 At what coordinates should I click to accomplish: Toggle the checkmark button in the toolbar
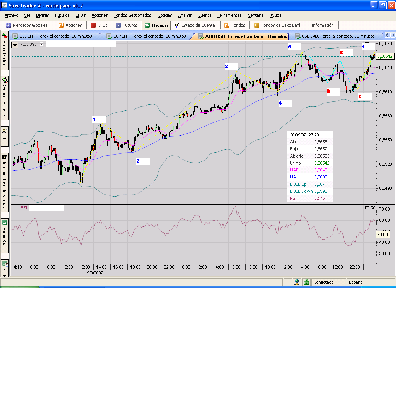point(196,25)
